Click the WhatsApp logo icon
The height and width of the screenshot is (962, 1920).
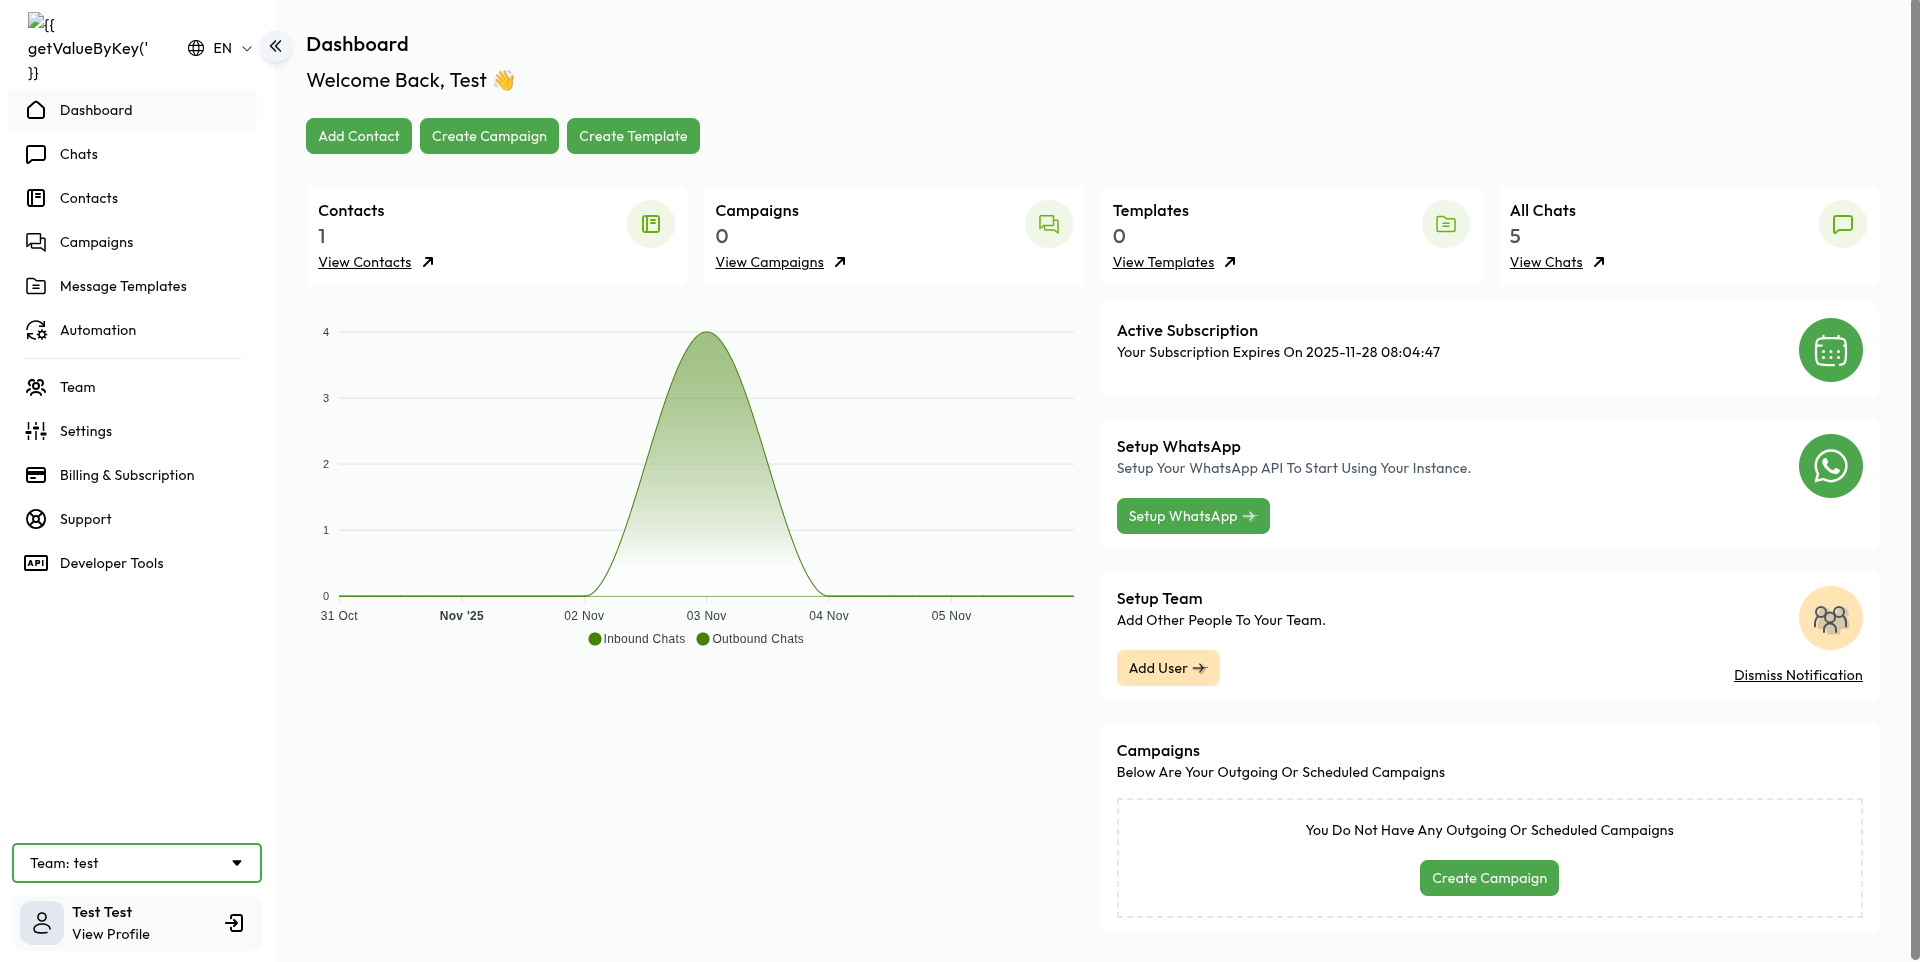(x=1830, y=466)
